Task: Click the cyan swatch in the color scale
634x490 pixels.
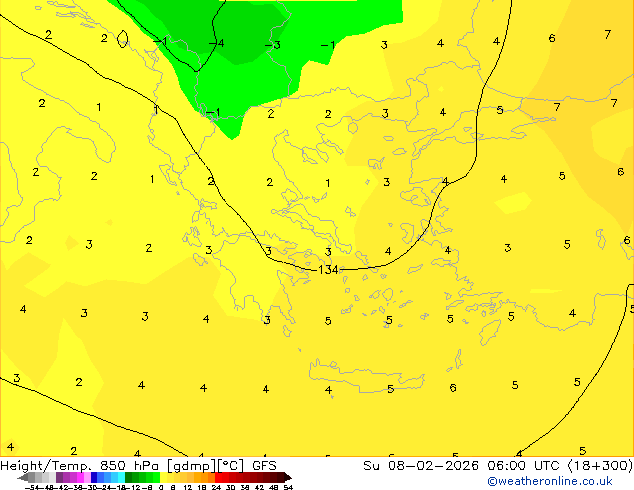Action: 121,477
